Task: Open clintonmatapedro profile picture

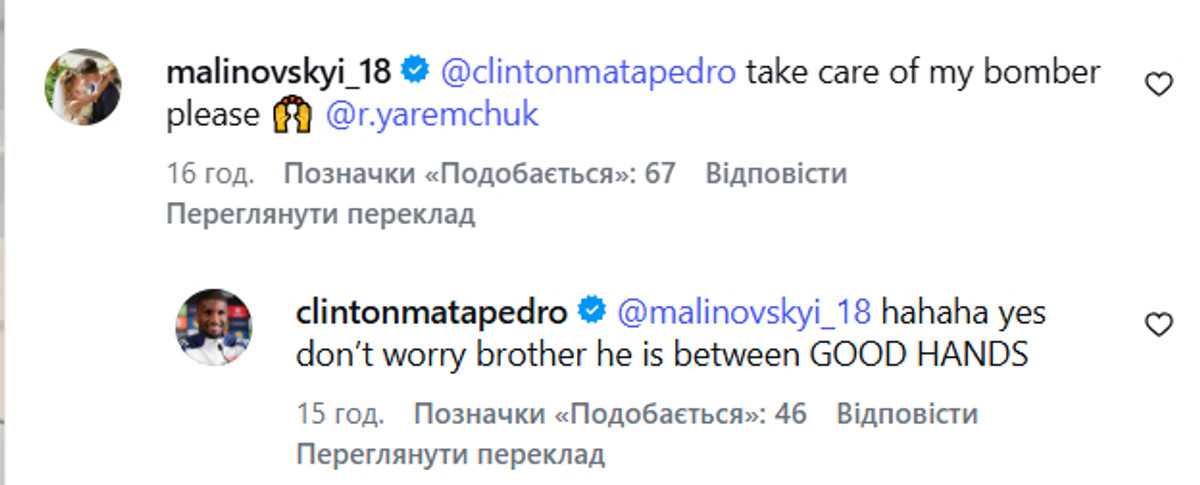Action: [214, 326]
